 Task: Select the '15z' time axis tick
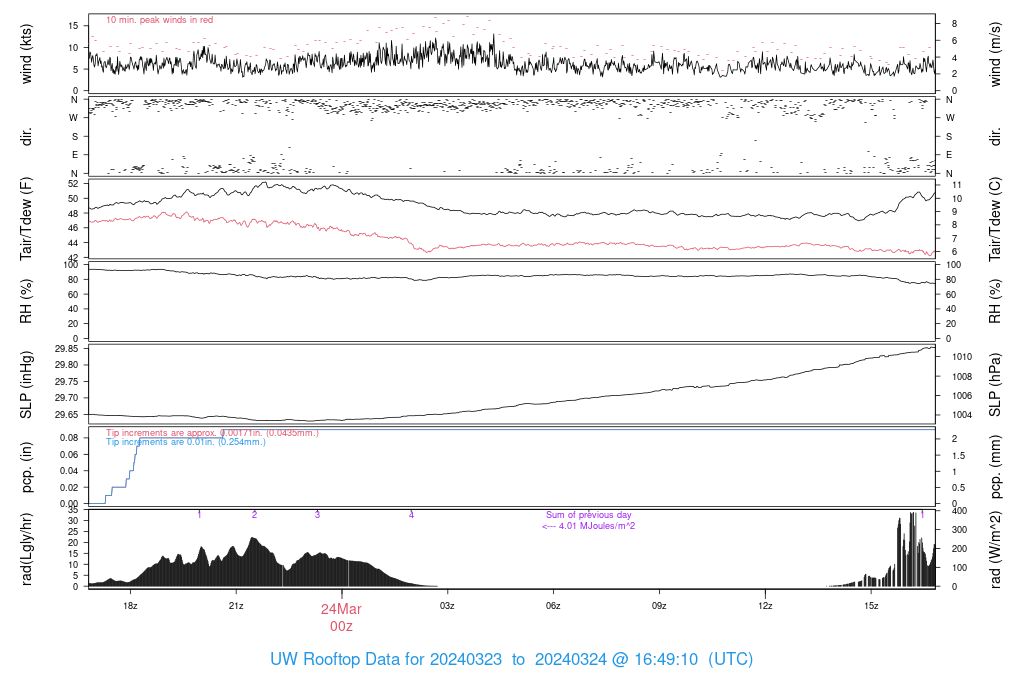point(871,605)
